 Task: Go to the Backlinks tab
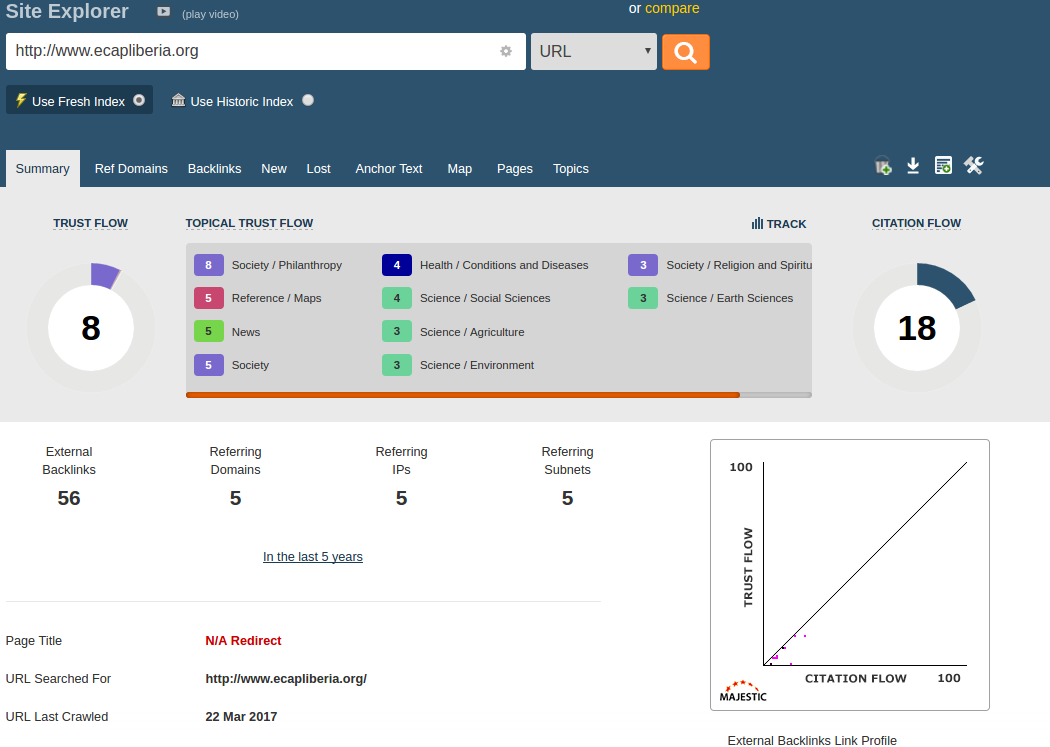(x=215, y=169)
